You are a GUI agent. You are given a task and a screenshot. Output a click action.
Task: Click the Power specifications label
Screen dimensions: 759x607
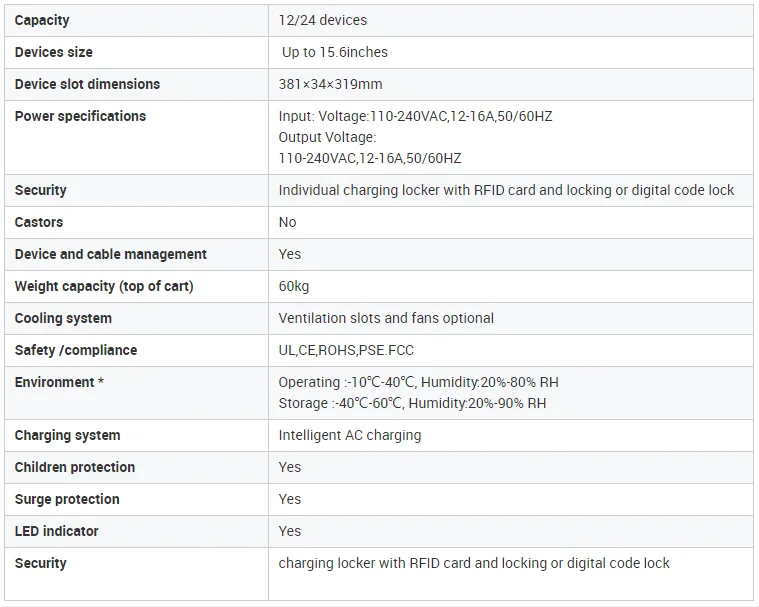pyautogui.click(x=80, y=116)
